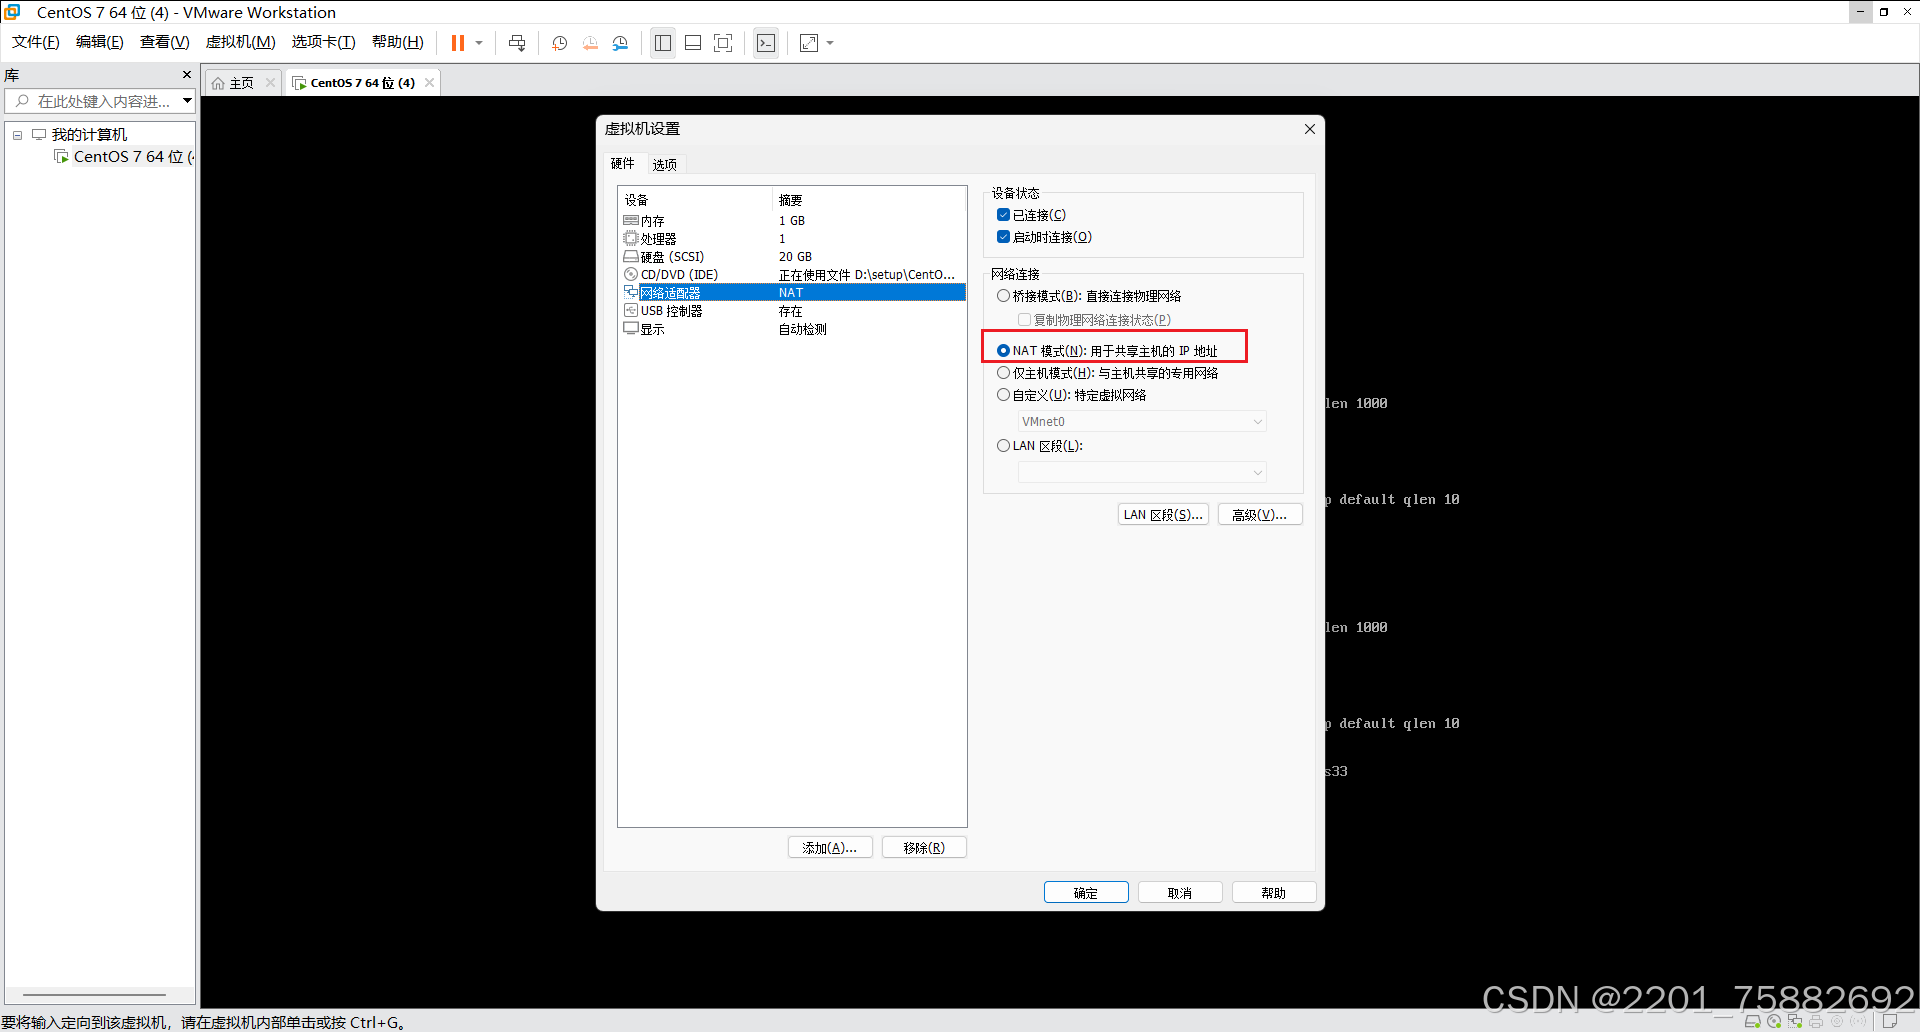
Task: Click the CD/DVD status bar icon
Action: point(1774,1021)
